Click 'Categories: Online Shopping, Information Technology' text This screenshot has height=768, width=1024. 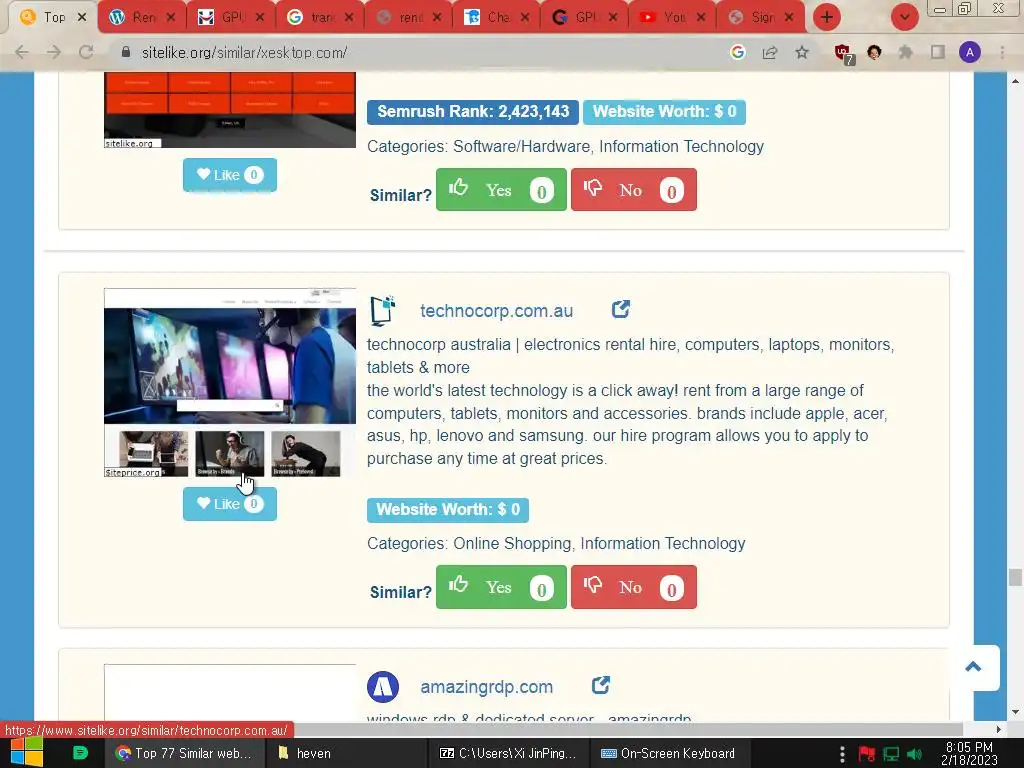point(556,543)
